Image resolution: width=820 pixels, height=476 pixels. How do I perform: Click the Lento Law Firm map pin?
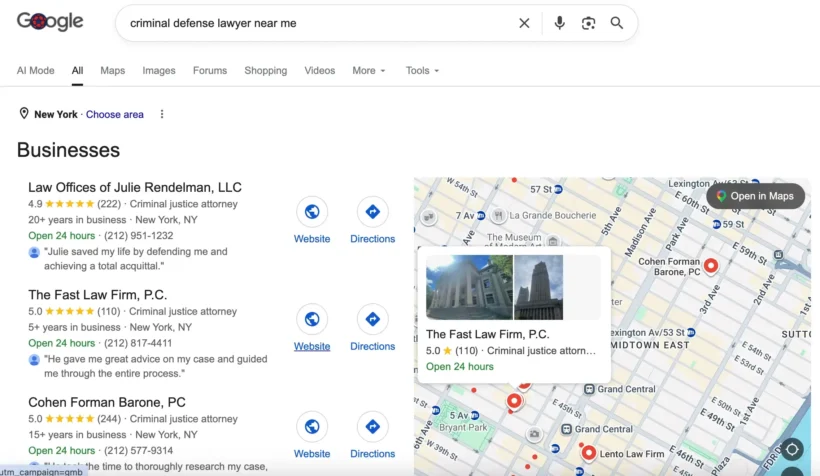click(588, 452)
